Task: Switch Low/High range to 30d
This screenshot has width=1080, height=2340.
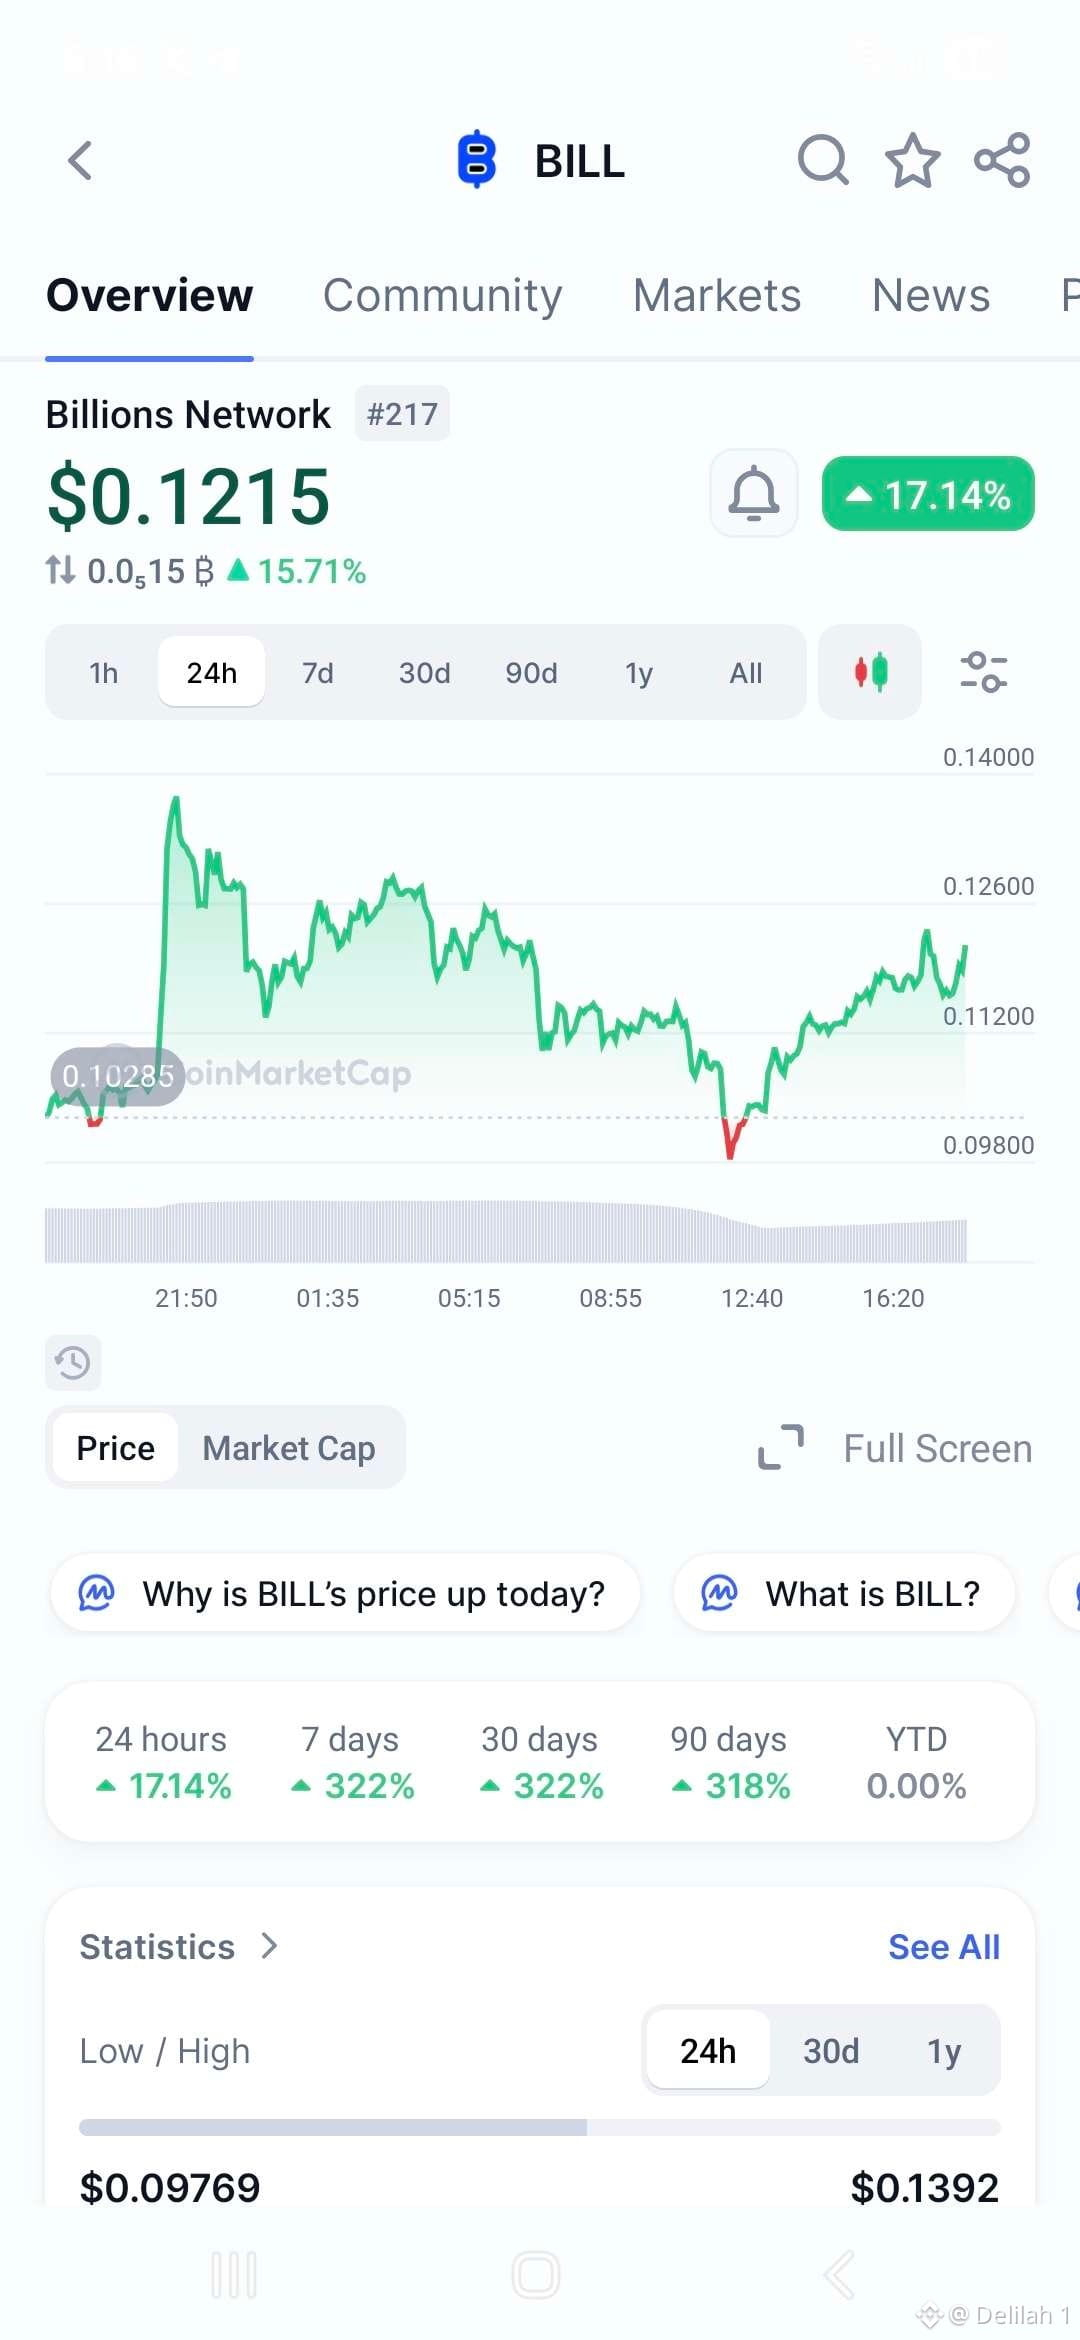Action: tap(831, 2051)
